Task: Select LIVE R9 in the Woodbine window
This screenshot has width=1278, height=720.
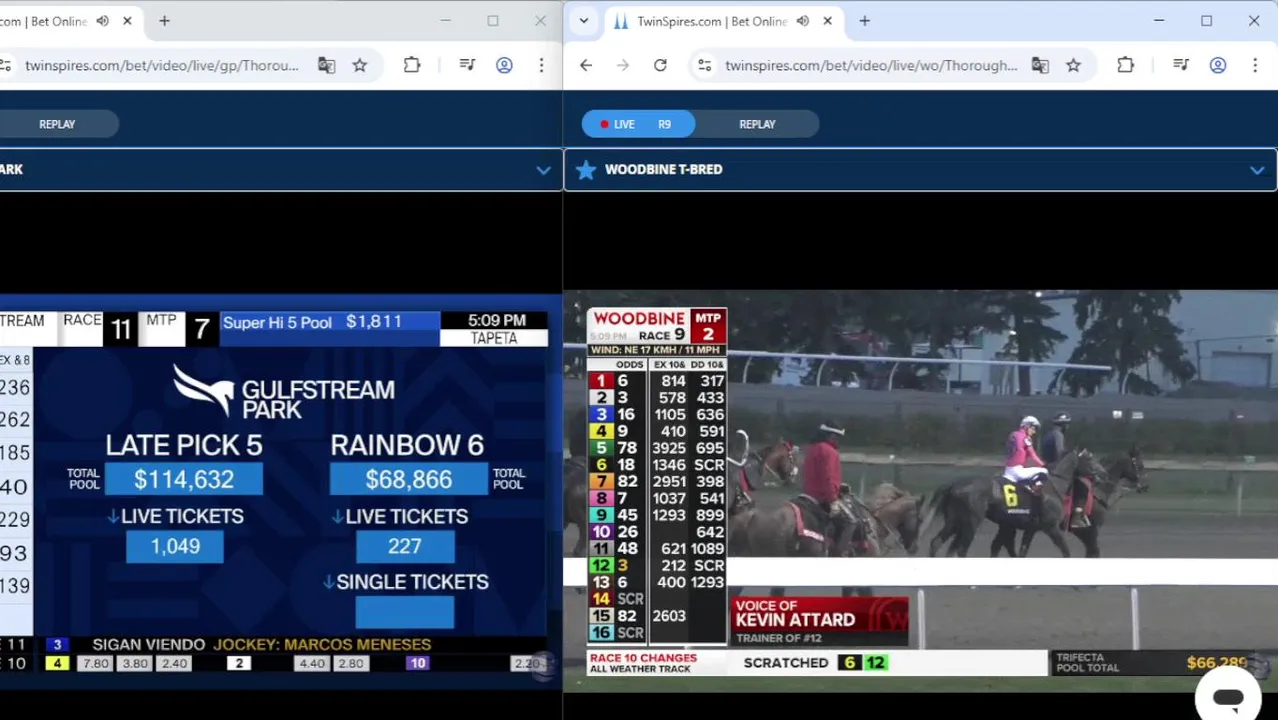Action: [638, 124]
